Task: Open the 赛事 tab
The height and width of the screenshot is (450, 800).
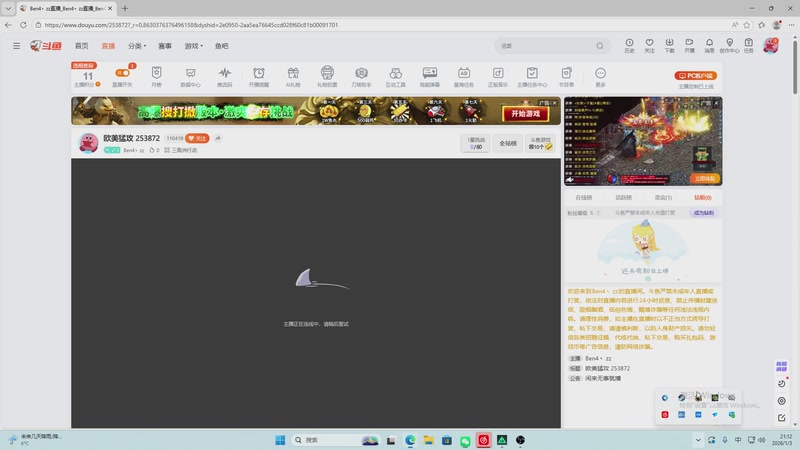Action: (165, 46)
